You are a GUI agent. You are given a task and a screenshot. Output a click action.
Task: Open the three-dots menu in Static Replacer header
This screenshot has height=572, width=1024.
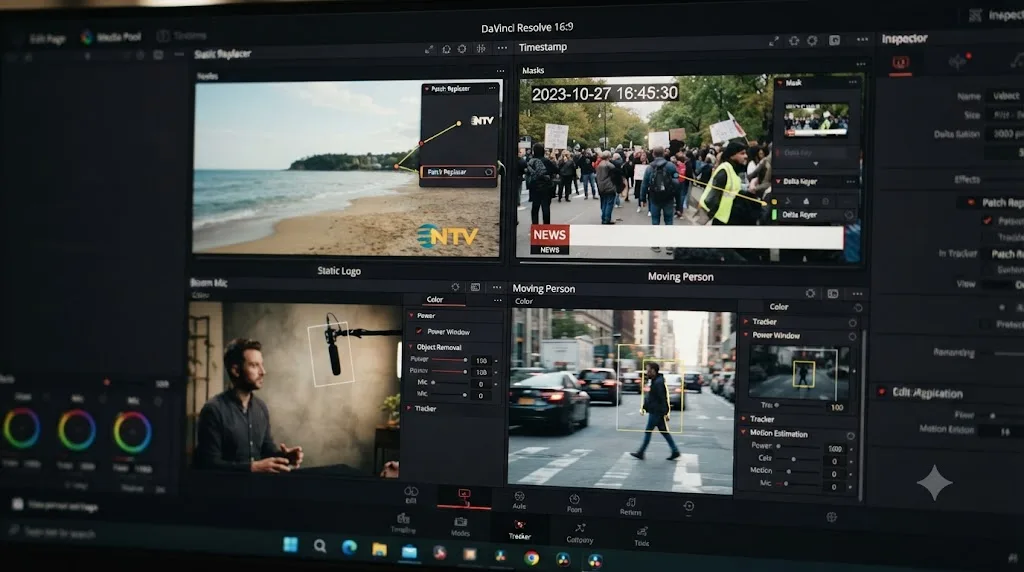502,48
